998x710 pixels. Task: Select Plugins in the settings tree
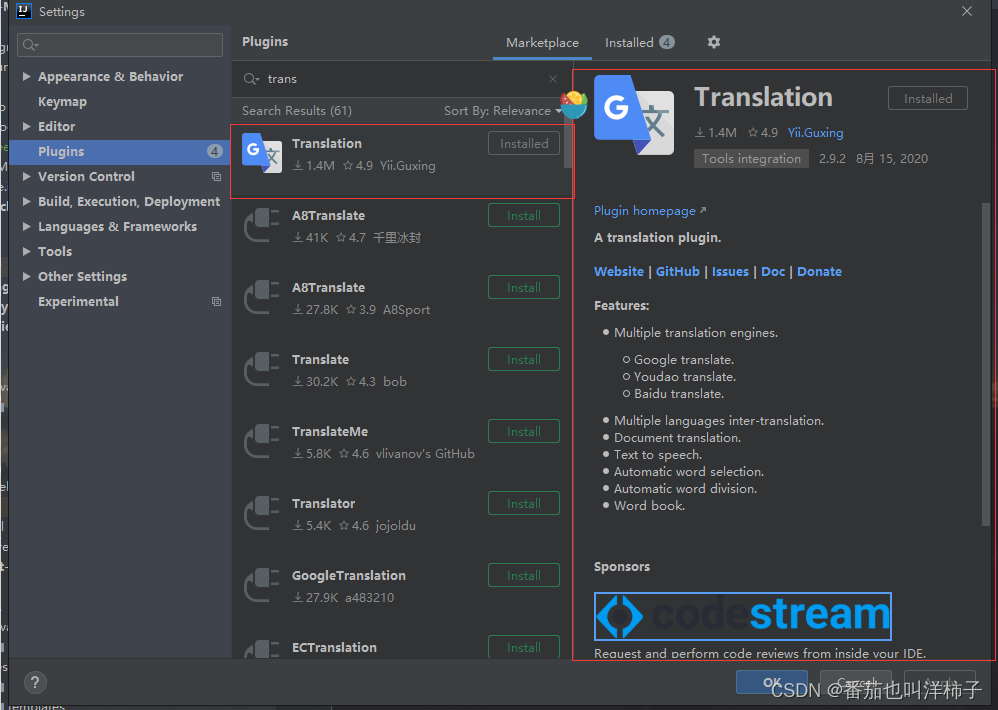[x=120, y=151]
